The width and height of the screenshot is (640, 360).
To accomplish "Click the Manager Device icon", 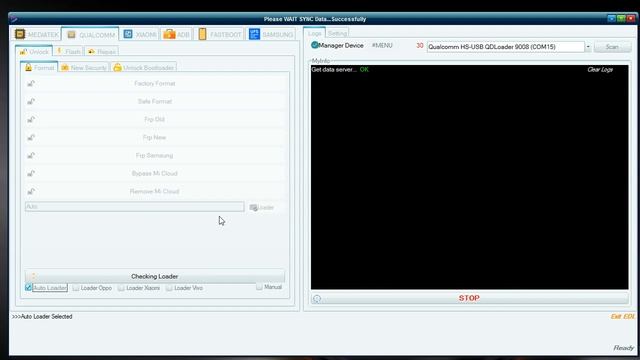I will [315, 45].
